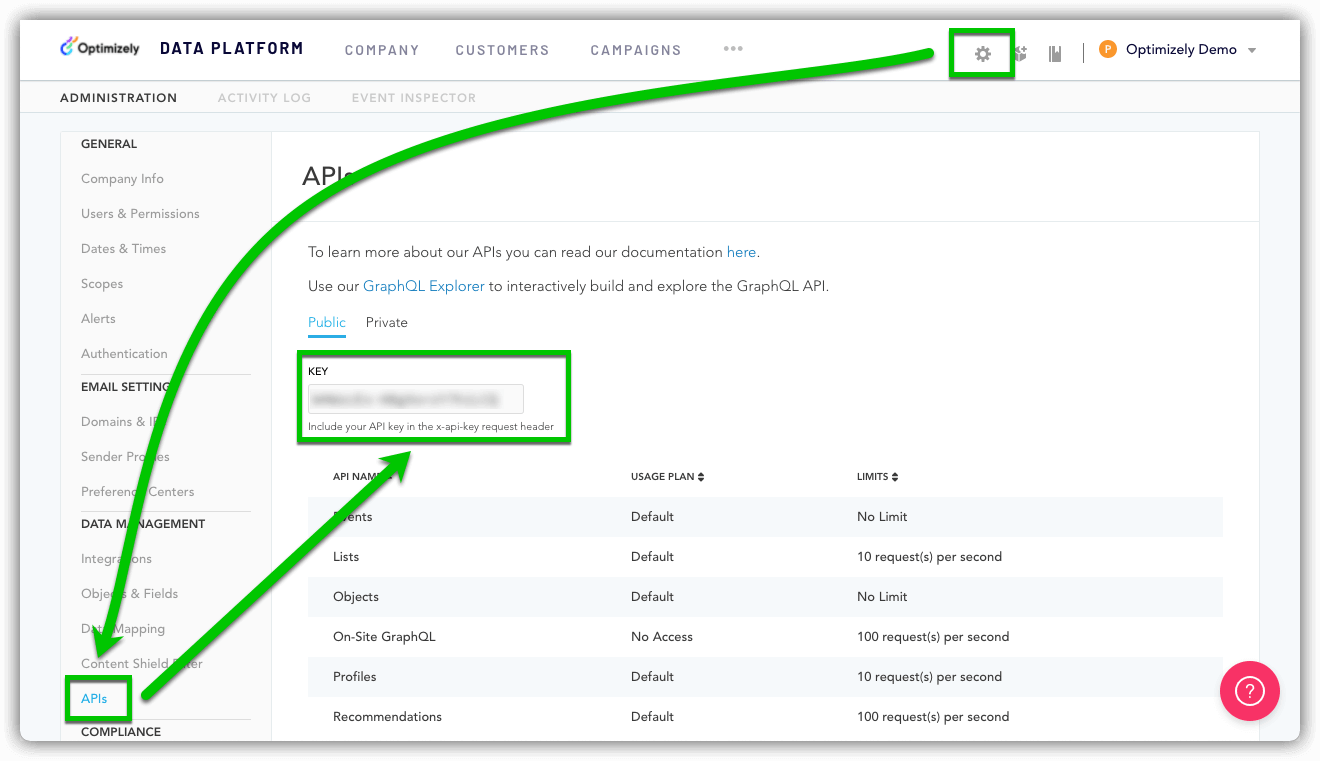Sort the table by Usage Plan
1320x761 pixels.
(x=667, y=477)
